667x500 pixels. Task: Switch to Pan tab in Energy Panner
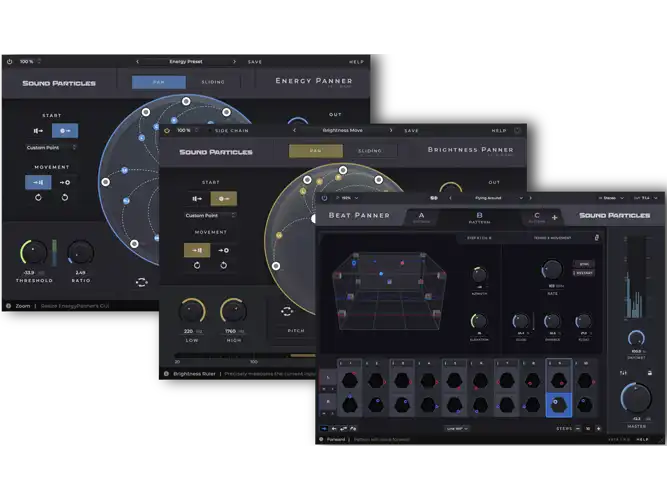coord(159,82)
